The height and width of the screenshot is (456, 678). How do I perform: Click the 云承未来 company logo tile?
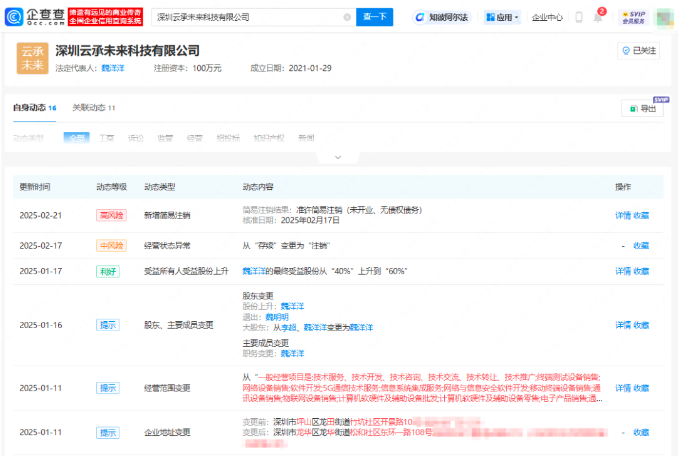click(x=33, y=57)
